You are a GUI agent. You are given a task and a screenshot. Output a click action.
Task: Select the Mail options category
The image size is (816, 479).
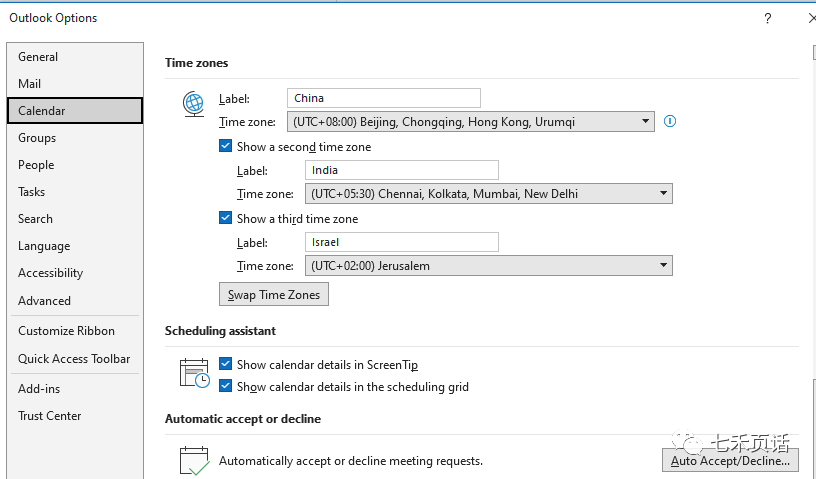click(75, 84)
